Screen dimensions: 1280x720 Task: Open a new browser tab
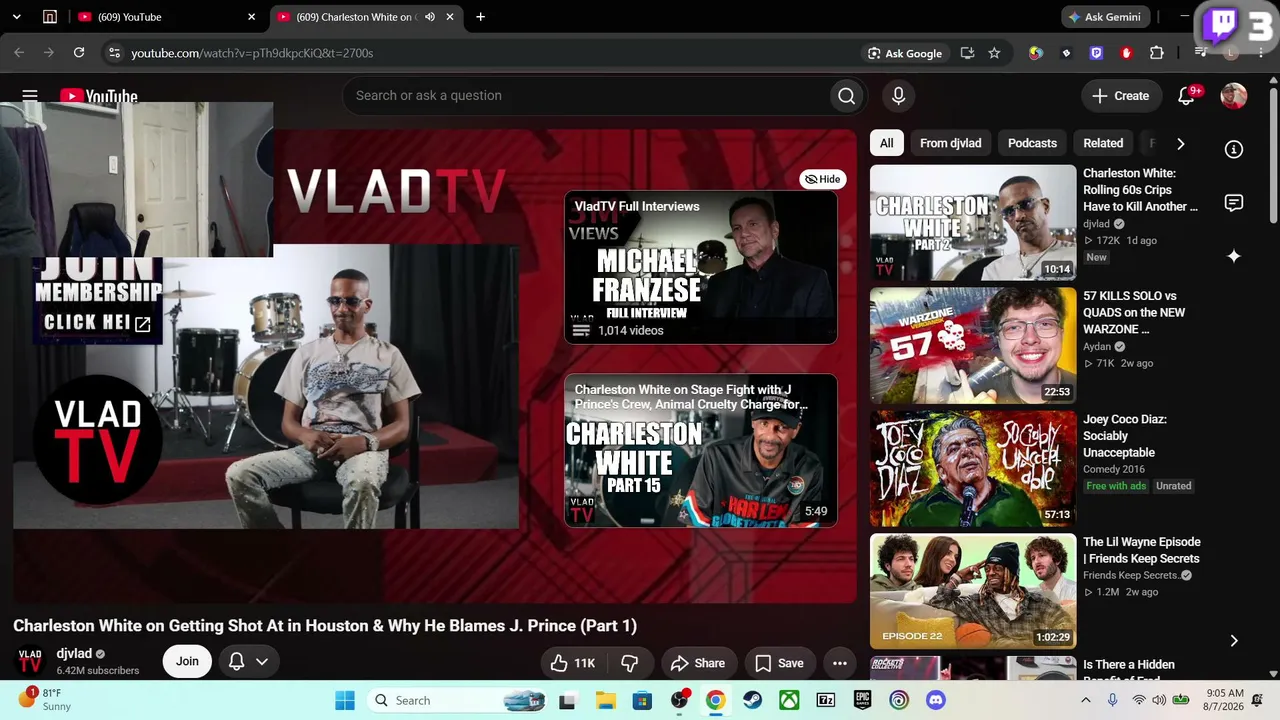[480, 17]
